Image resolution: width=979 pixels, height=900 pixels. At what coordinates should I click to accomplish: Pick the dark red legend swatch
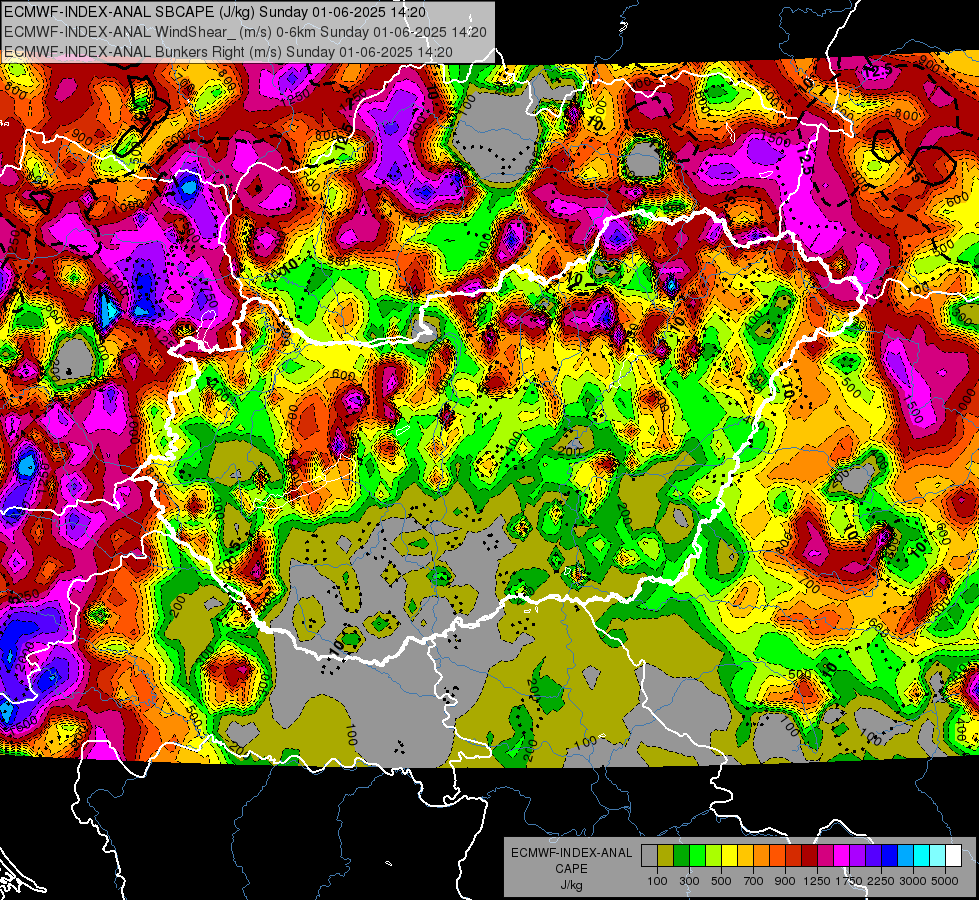tap(810, 856)
